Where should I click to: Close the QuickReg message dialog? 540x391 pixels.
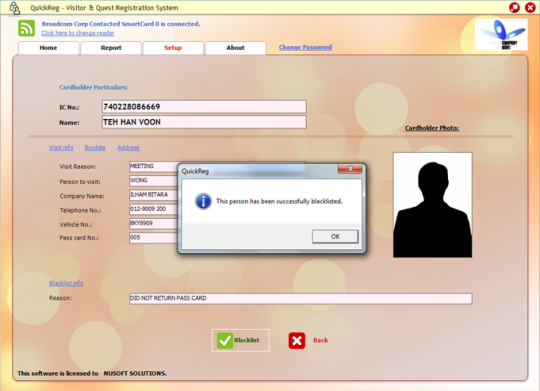350,169
